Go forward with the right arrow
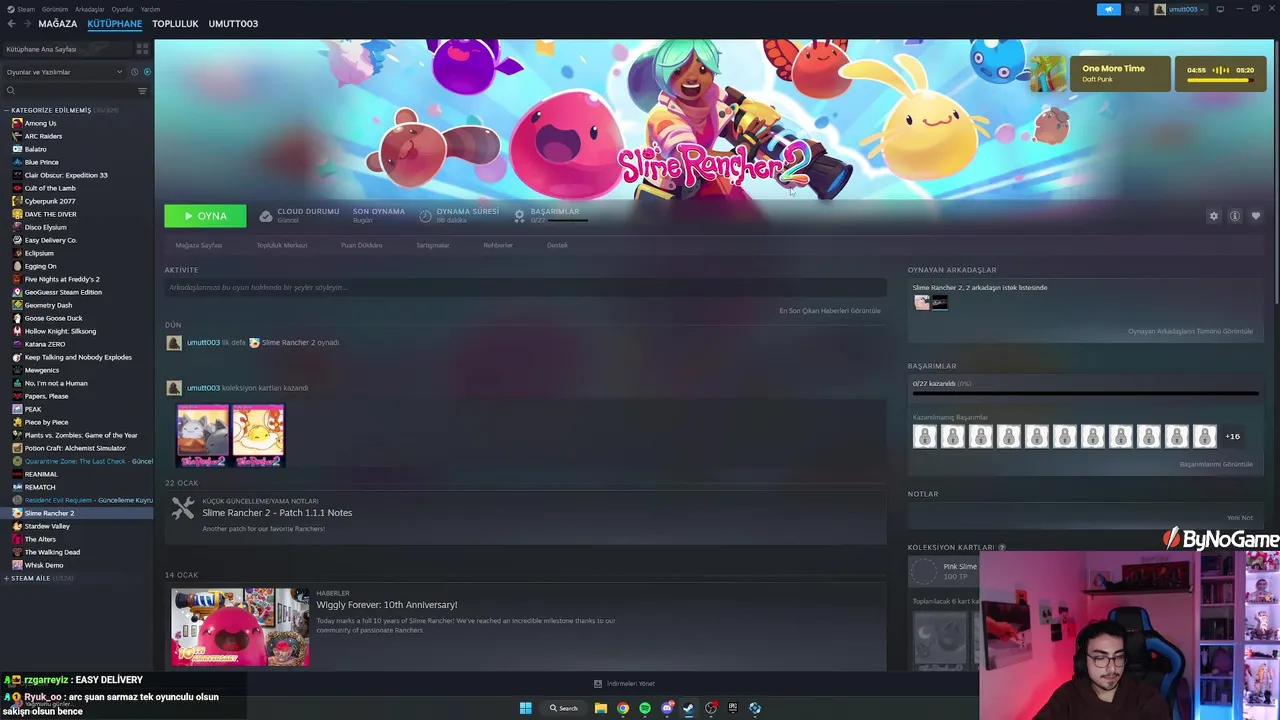 tap(26, 23)
